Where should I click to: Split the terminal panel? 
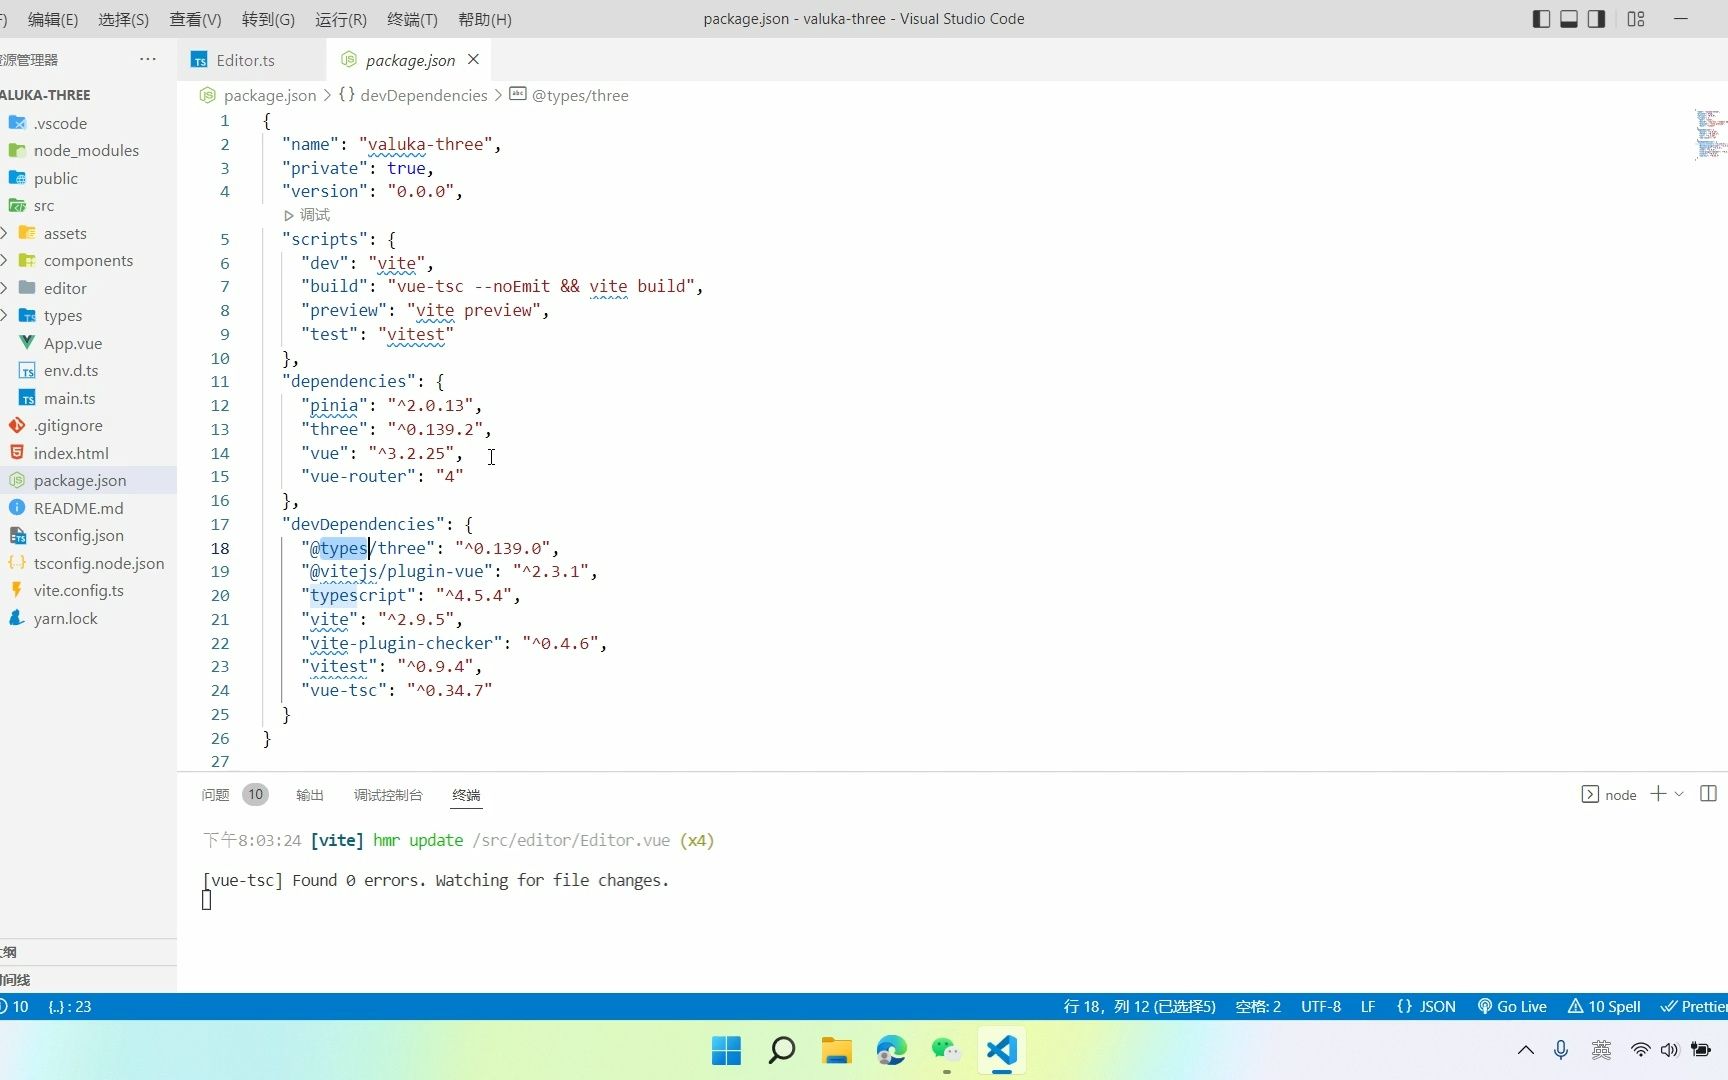click(x=1708, y=794)
